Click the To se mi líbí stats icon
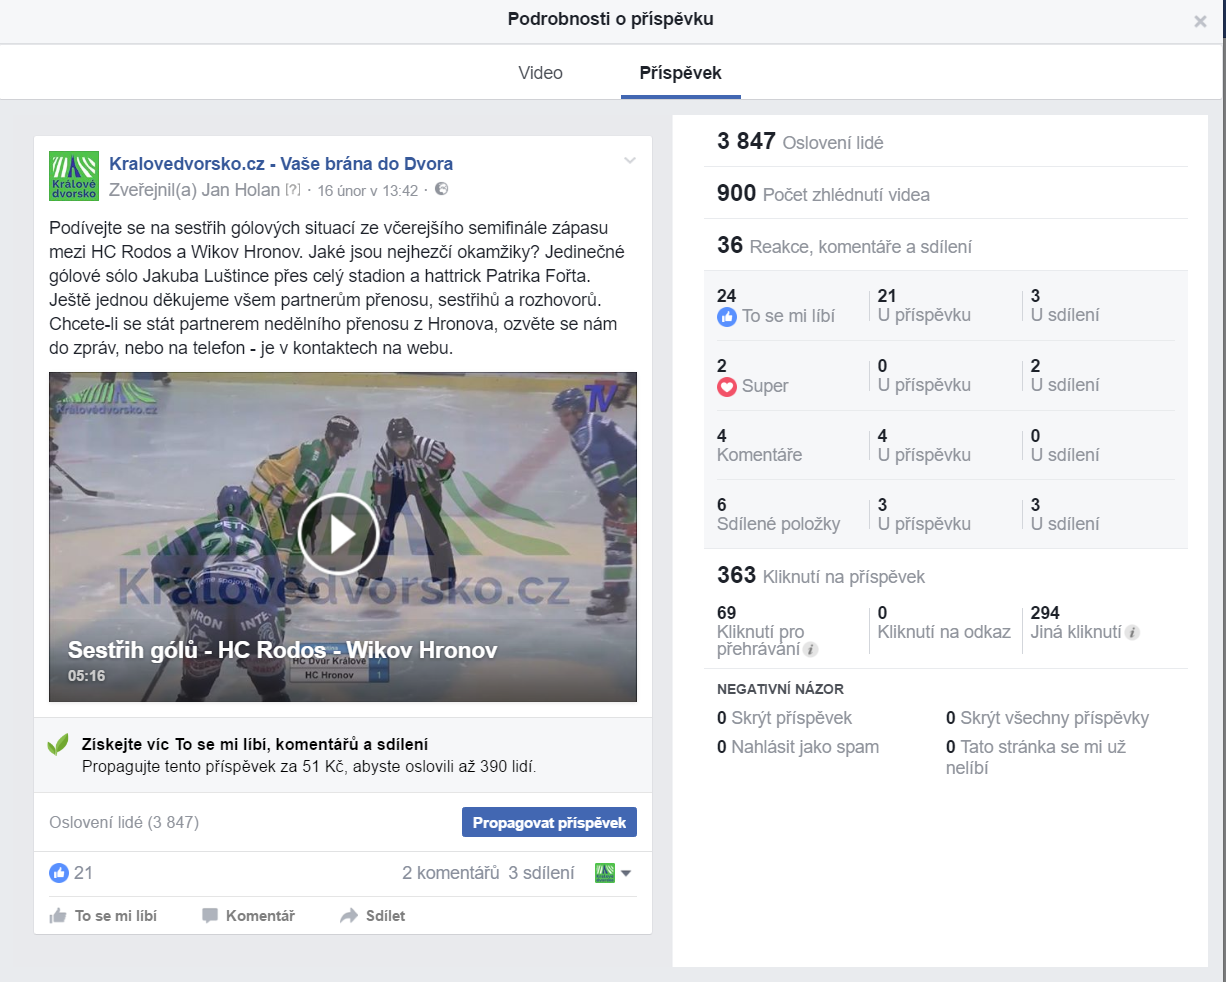1226x982 pixels. 727,317
